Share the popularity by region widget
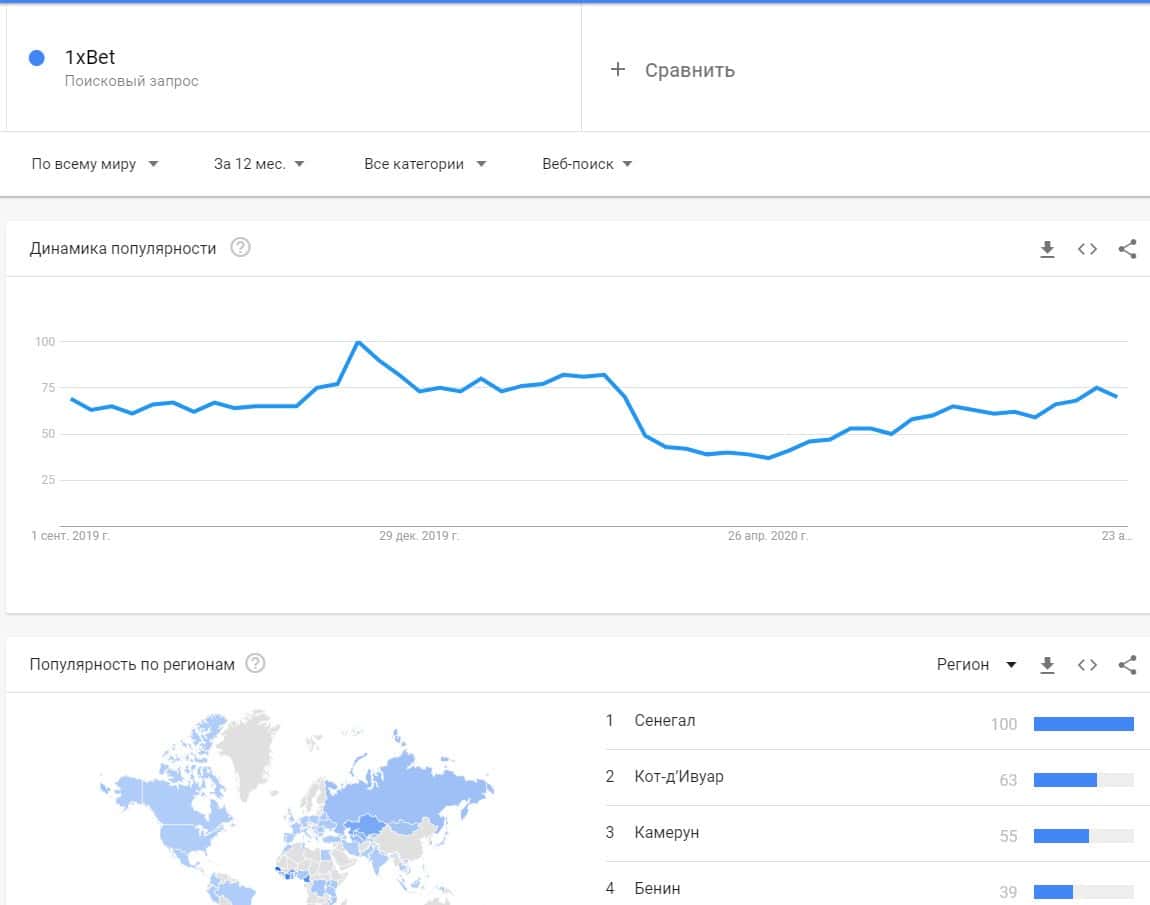Viewport: 1150px width, 905px height. (1127, 665)
